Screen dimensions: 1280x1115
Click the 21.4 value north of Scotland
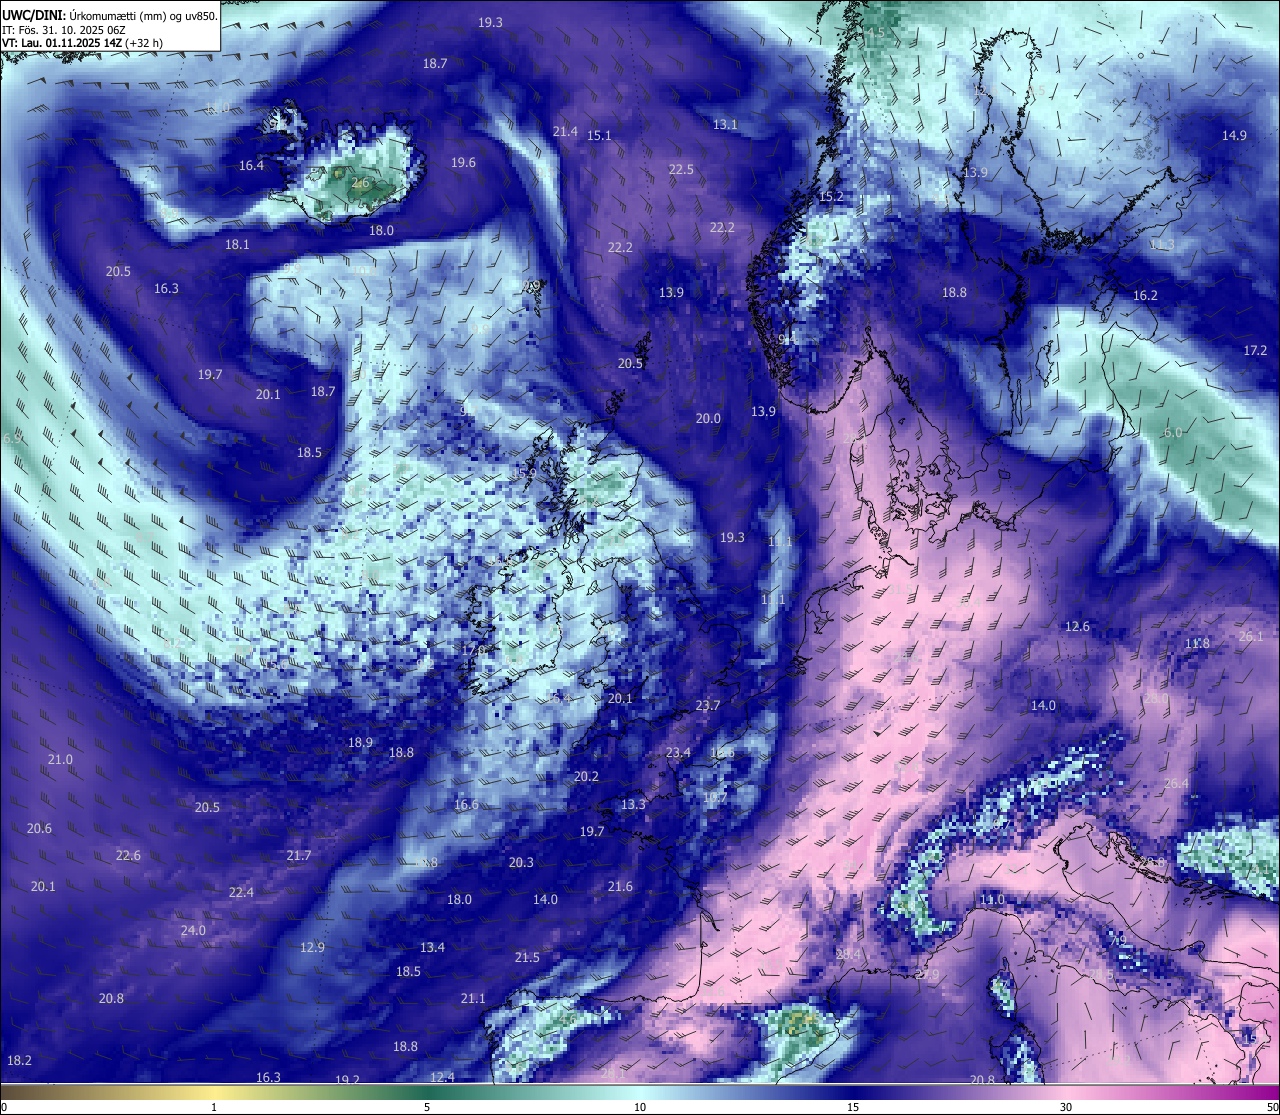coord(565,131)
